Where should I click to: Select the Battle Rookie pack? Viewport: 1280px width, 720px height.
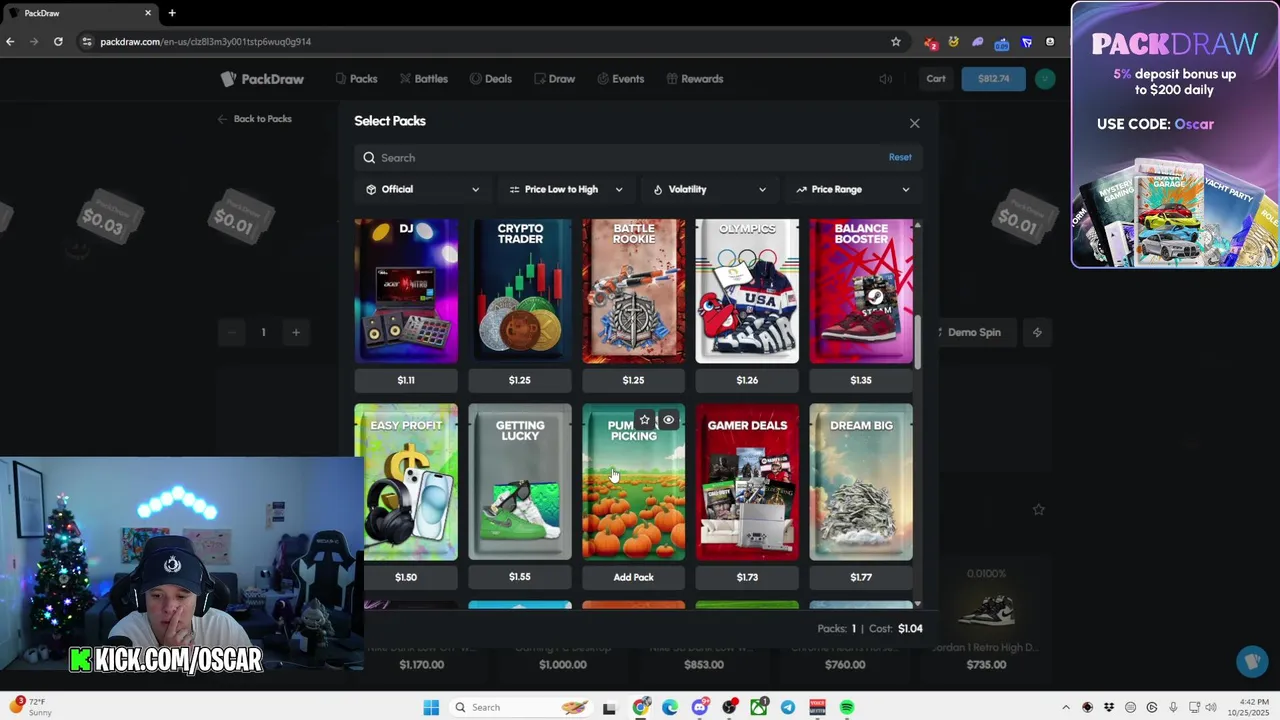pos(633,291)
